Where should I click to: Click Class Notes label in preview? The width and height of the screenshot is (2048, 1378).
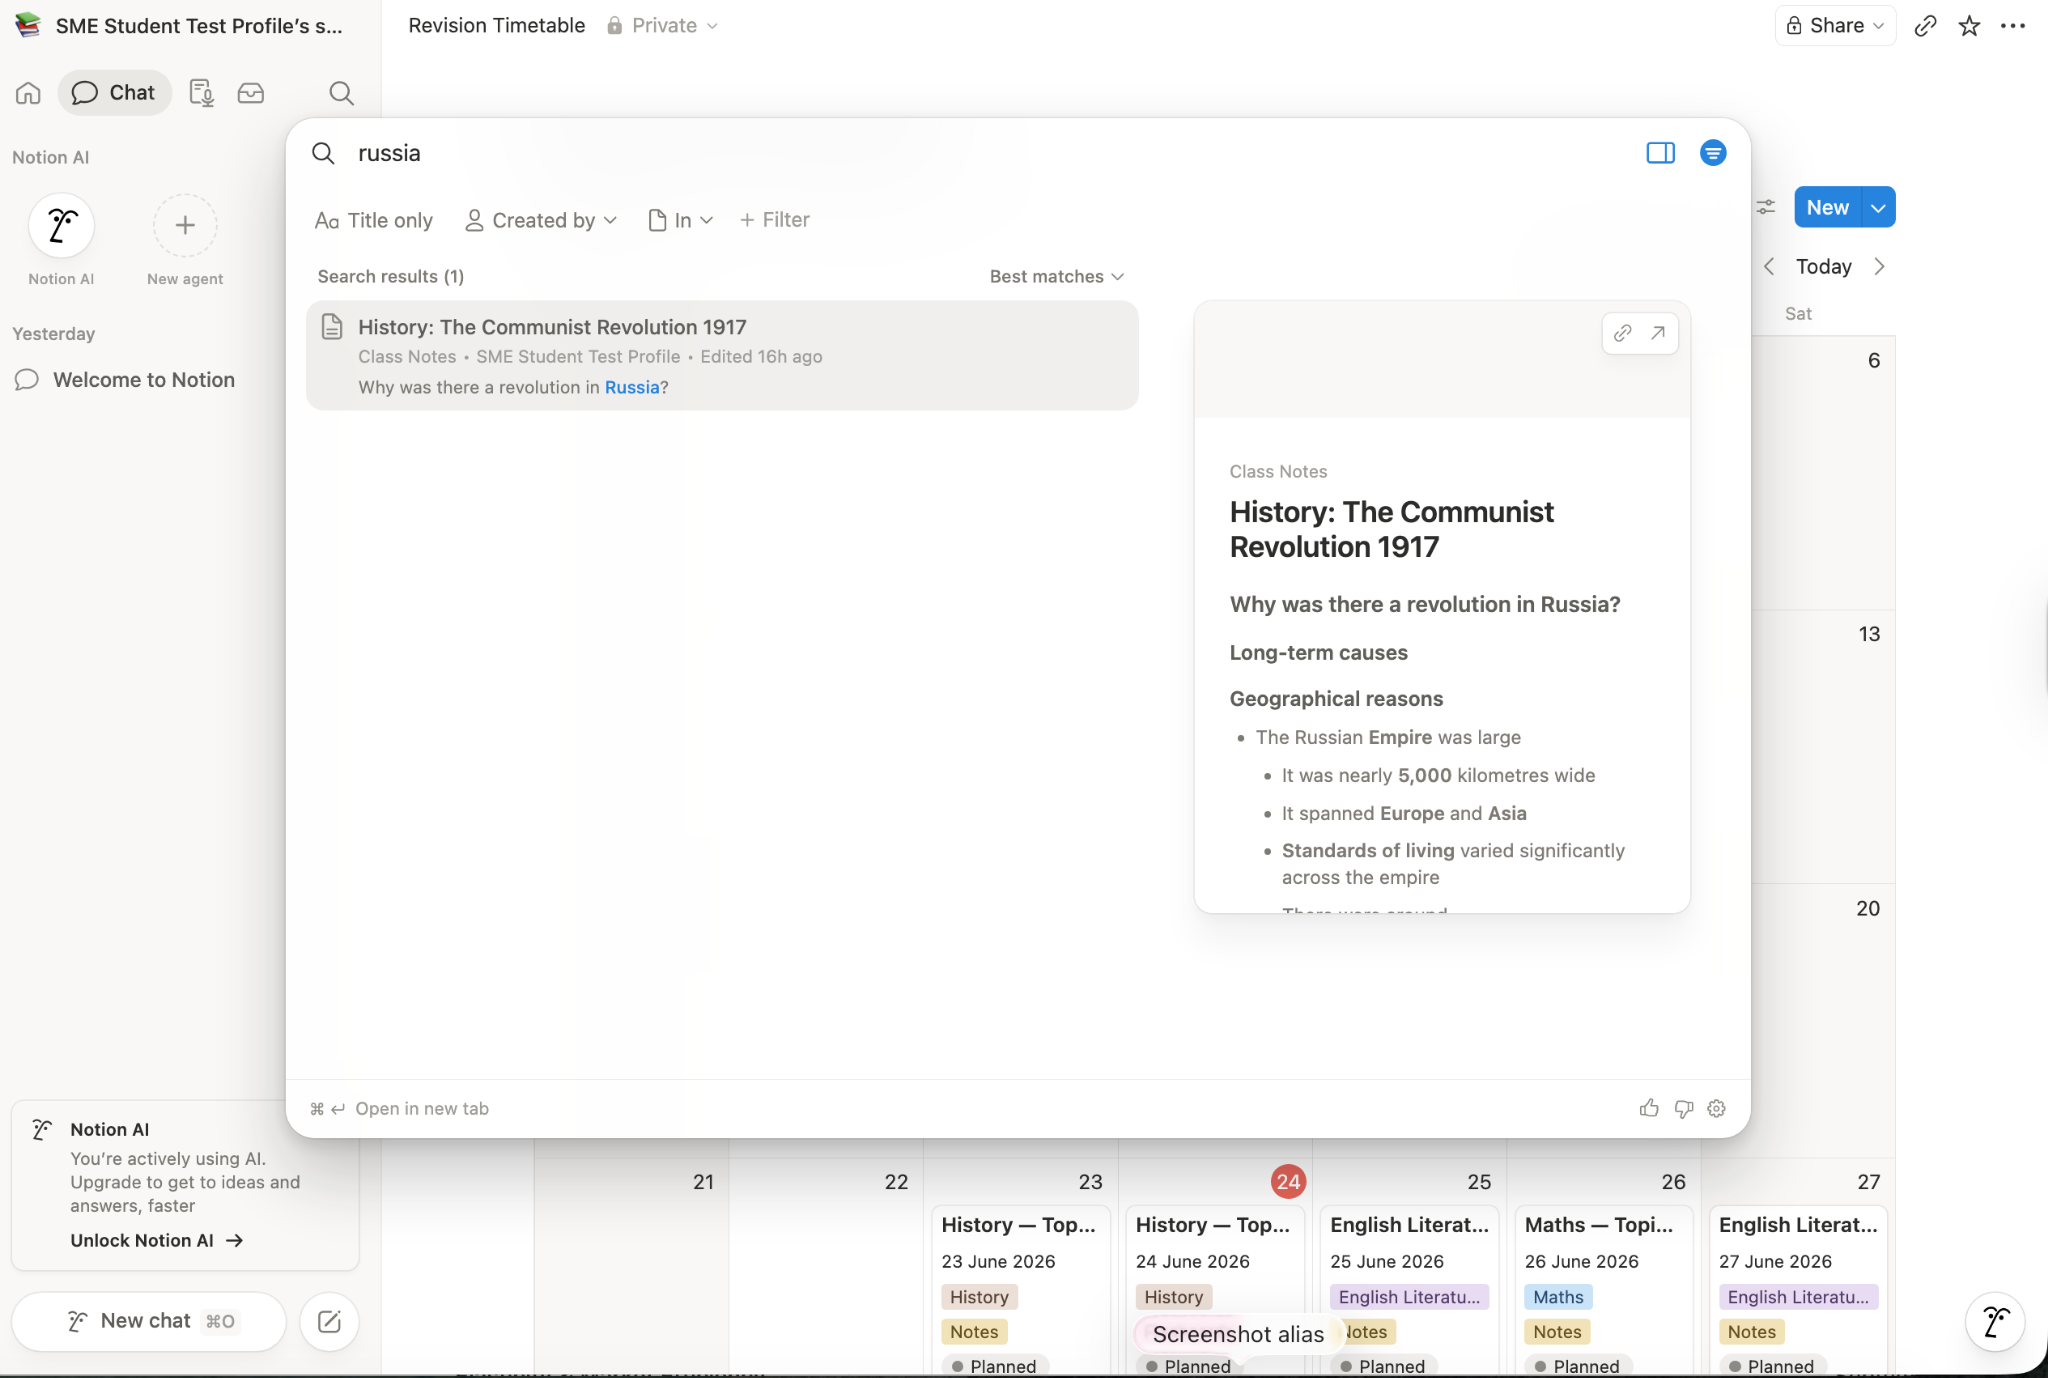point(1278,471)
